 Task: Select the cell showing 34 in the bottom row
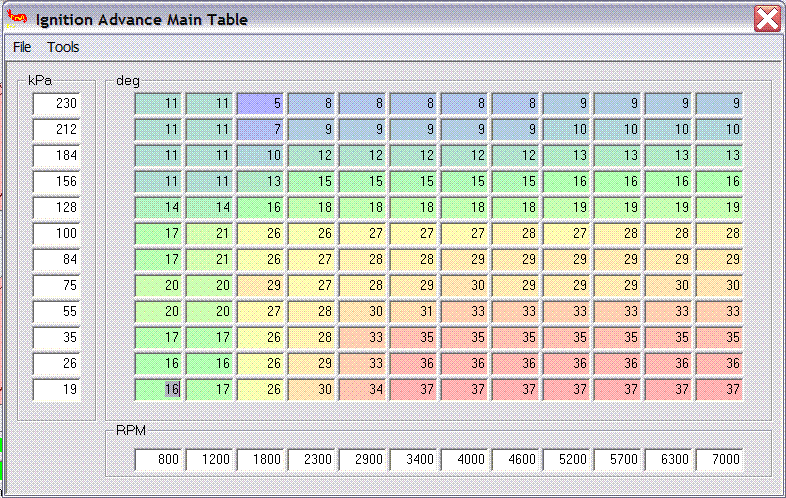tap(363, 389)
